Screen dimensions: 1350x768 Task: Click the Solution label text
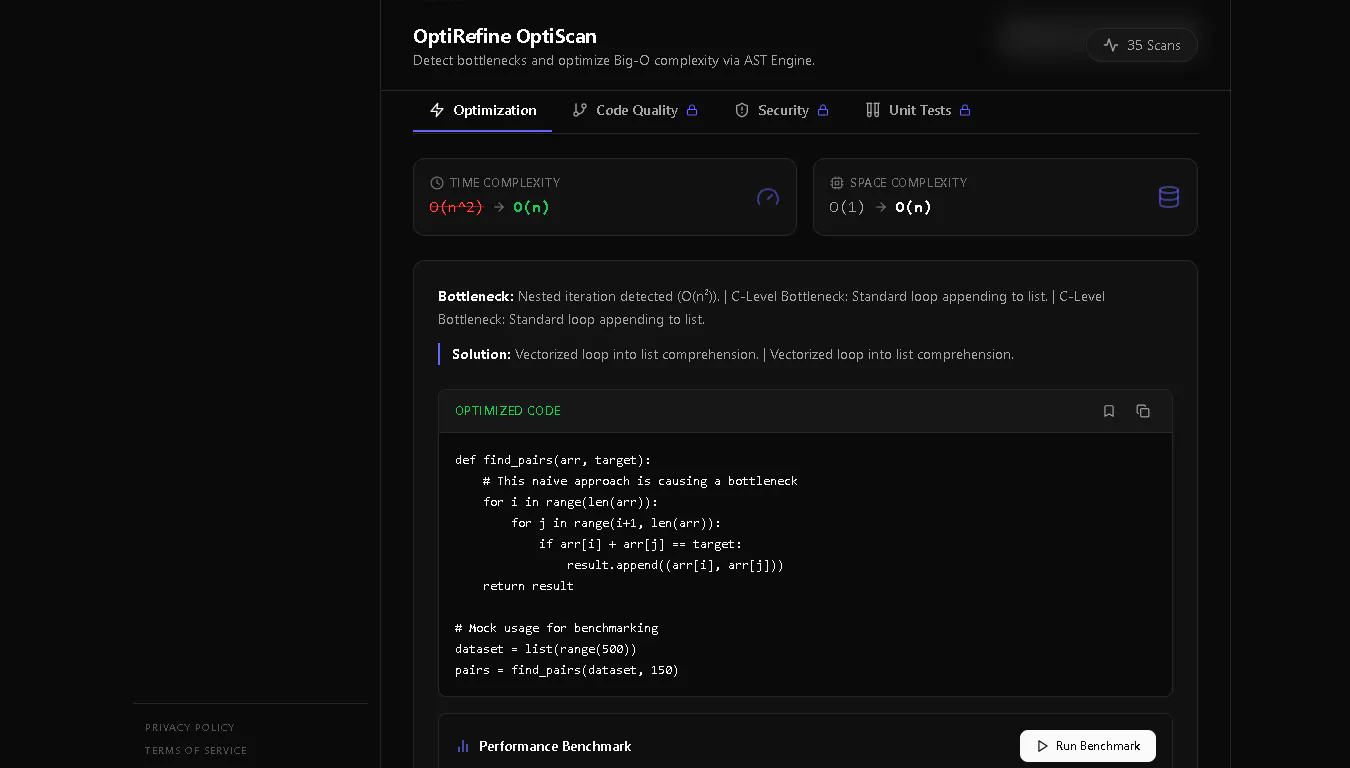click(x=481, y=354)
